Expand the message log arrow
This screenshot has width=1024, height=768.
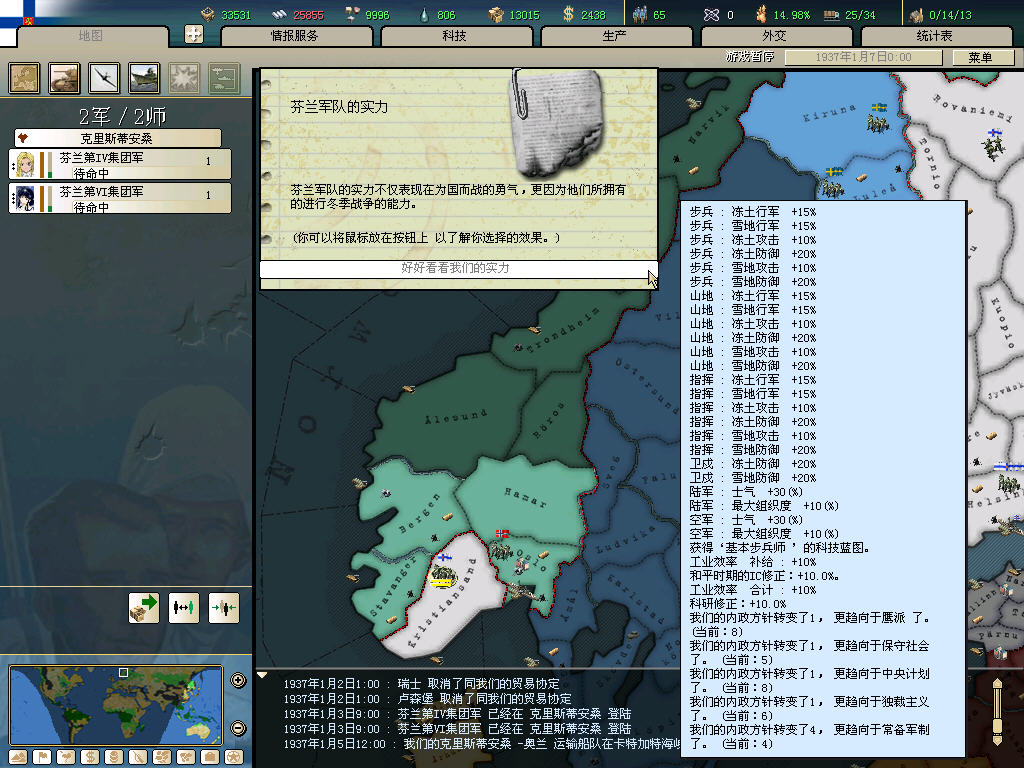coord(263,676)
